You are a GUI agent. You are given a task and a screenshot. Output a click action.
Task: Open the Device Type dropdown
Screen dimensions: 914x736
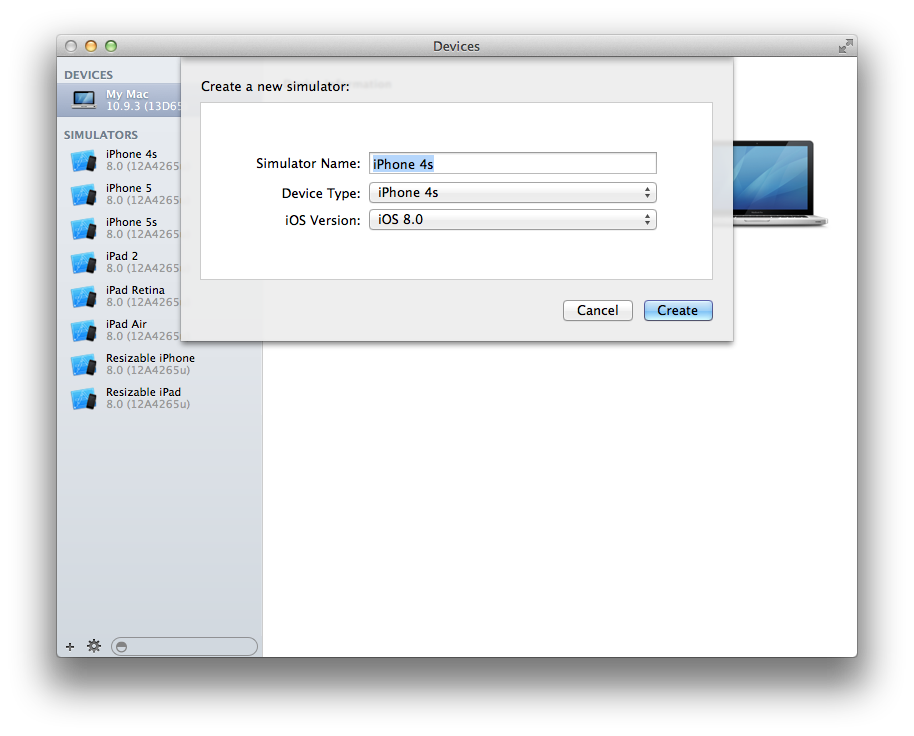(x=513, y=193)
